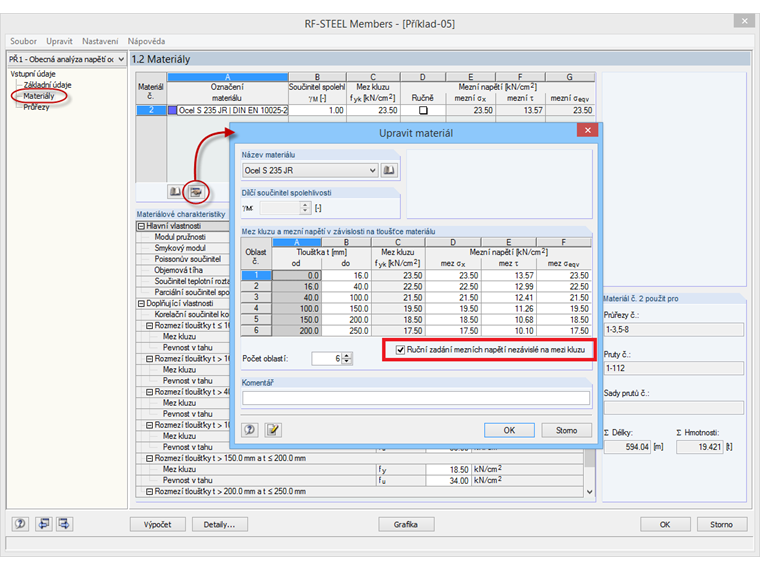The width and height of the screenshot is (760, 570).
Task: Click the Hmotnosti total field 19.421
Action: [x=700, y=447]
